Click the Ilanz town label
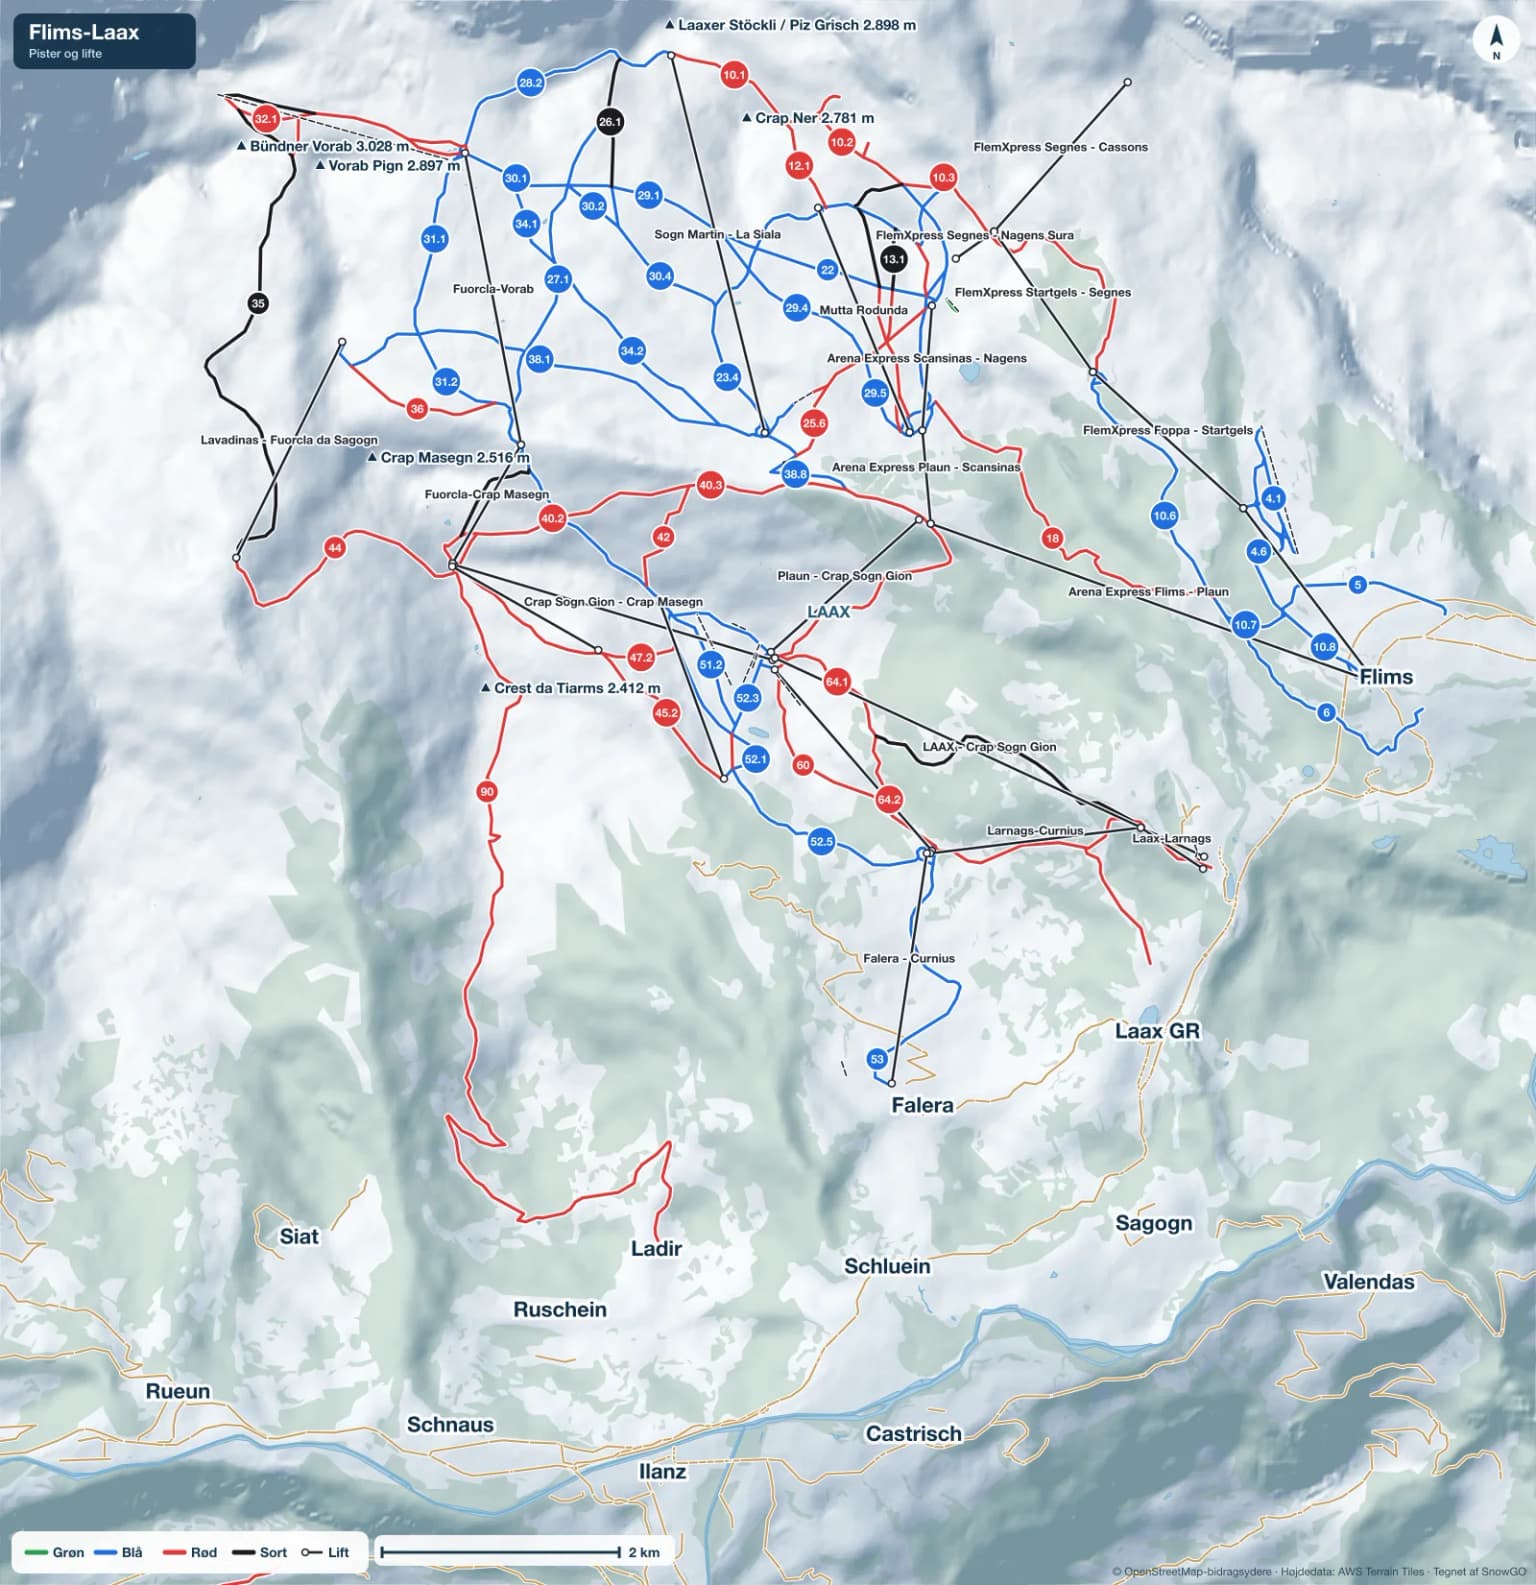1536x1585 pixels. click(x=662, y=1472)
